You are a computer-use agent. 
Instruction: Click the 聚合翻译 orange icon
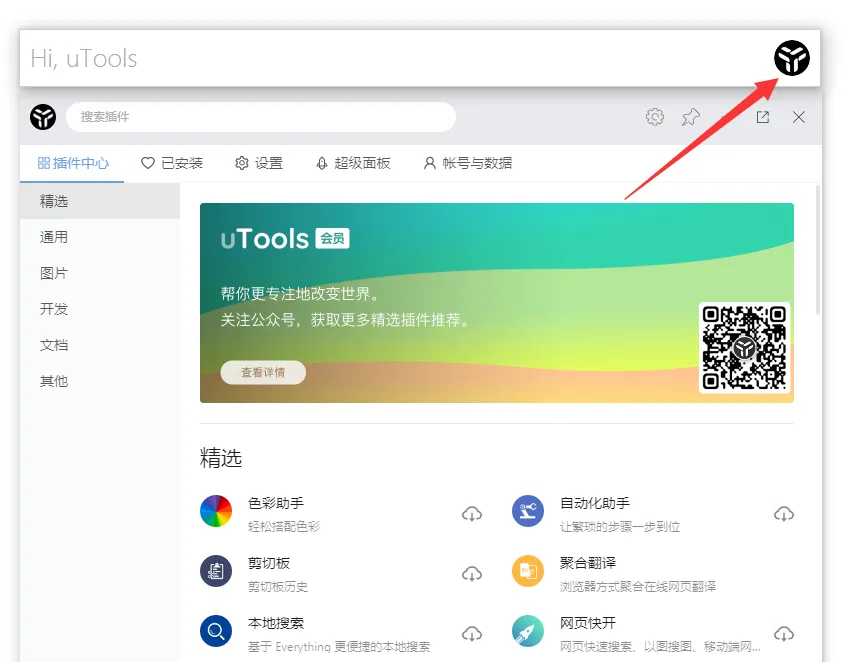(x=528, y=571)
